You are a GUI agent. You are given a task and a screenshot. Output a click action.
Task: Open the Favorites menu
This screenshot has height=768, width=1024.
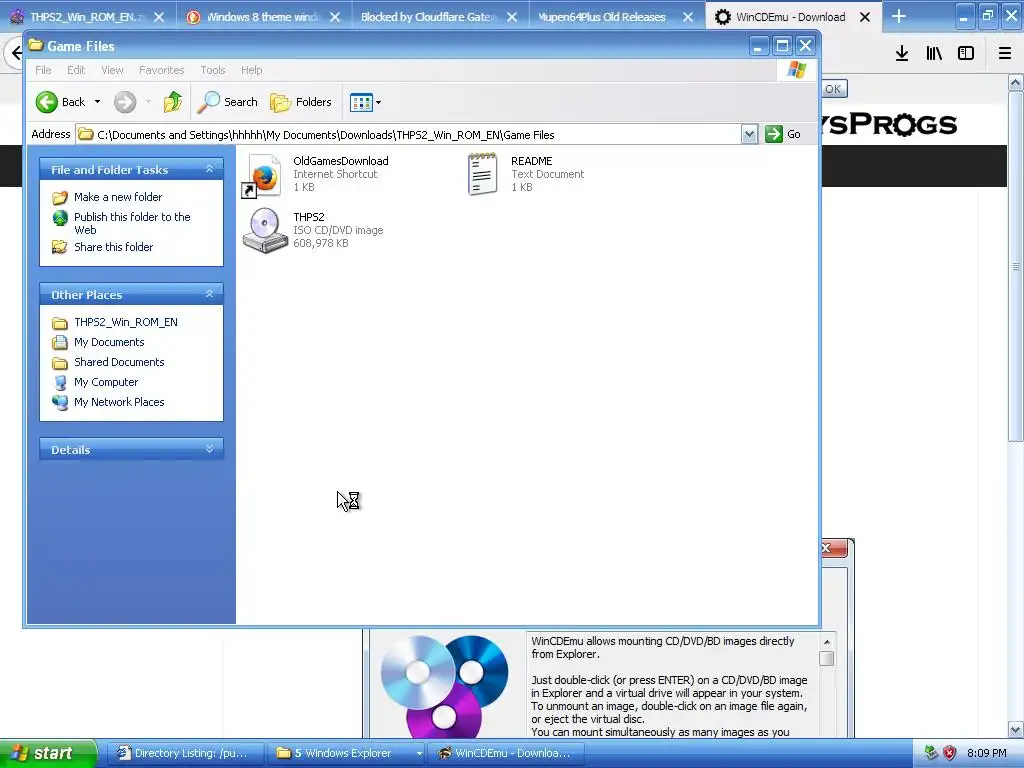(x=161, y=70)
